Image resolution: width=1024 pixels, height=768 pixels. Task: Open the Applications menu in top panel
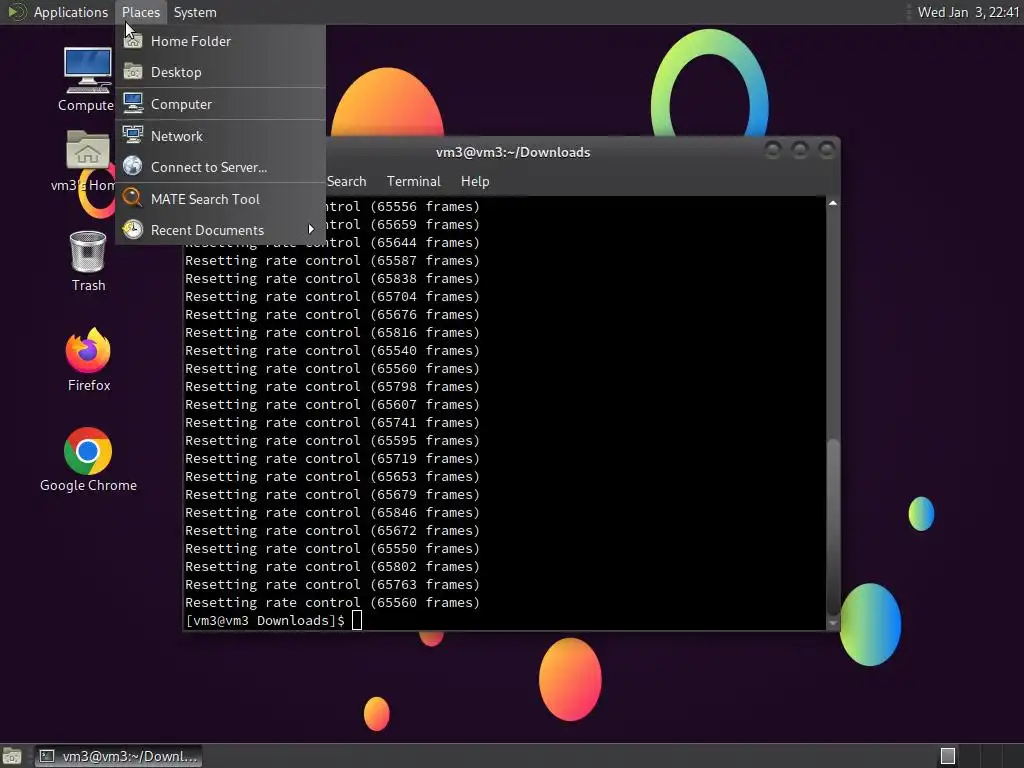(71, 12)
